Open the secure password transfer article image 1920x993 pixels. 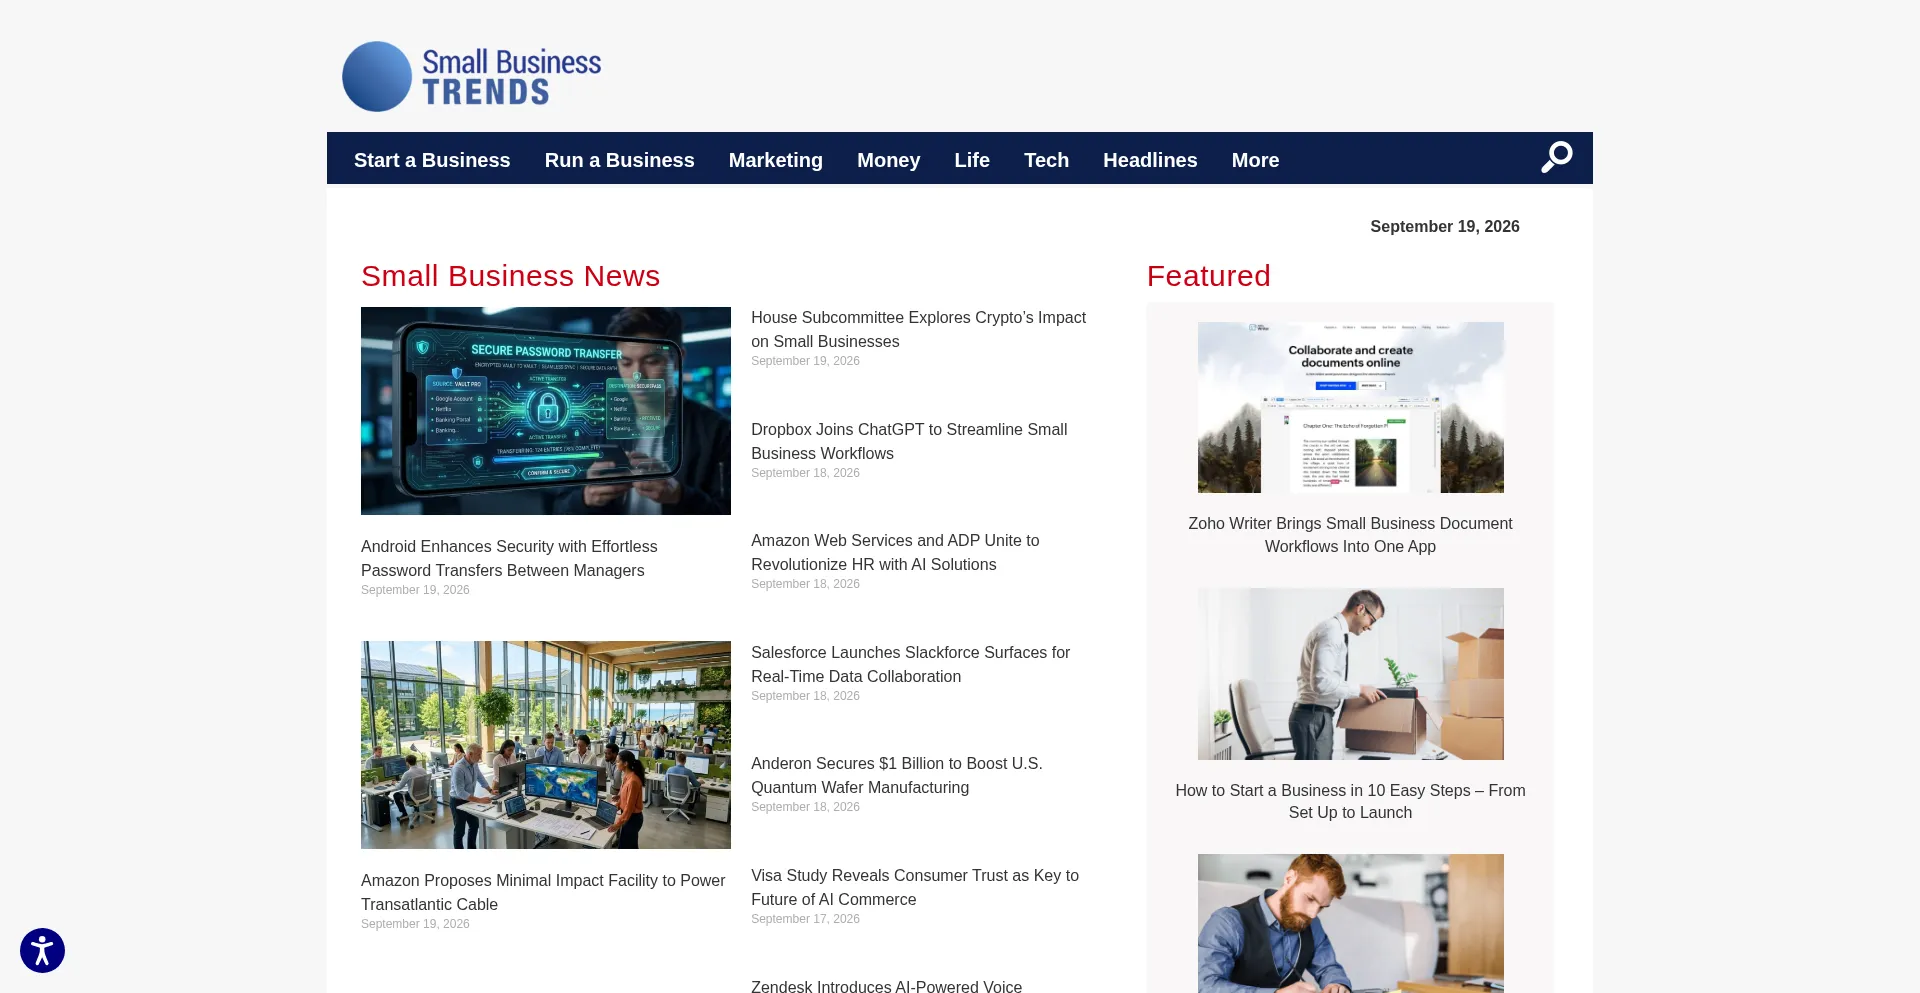pos(546,411)
